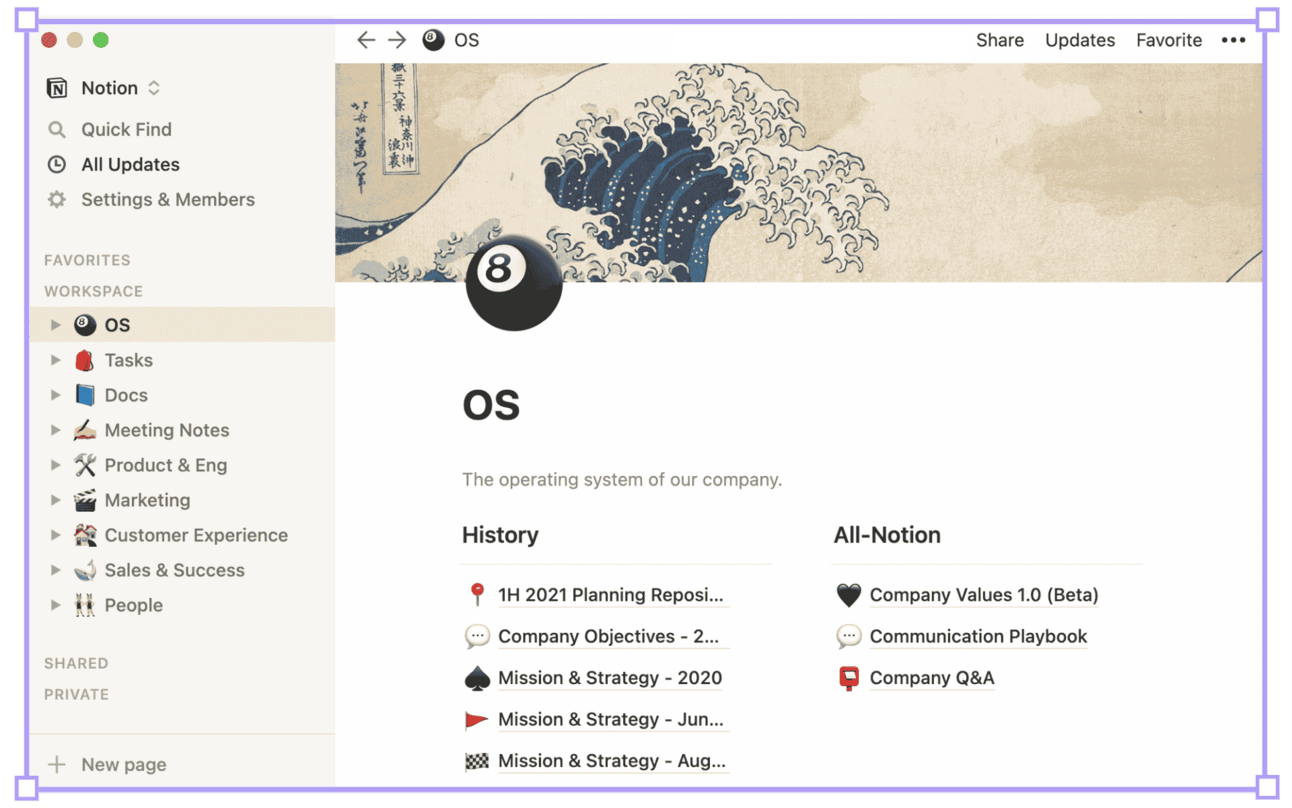Click the red flag icon for Mission & Strategy Jun
The width and height of the screenshot is (1292, 808).
pyautogui.click(x=477, y=719)
